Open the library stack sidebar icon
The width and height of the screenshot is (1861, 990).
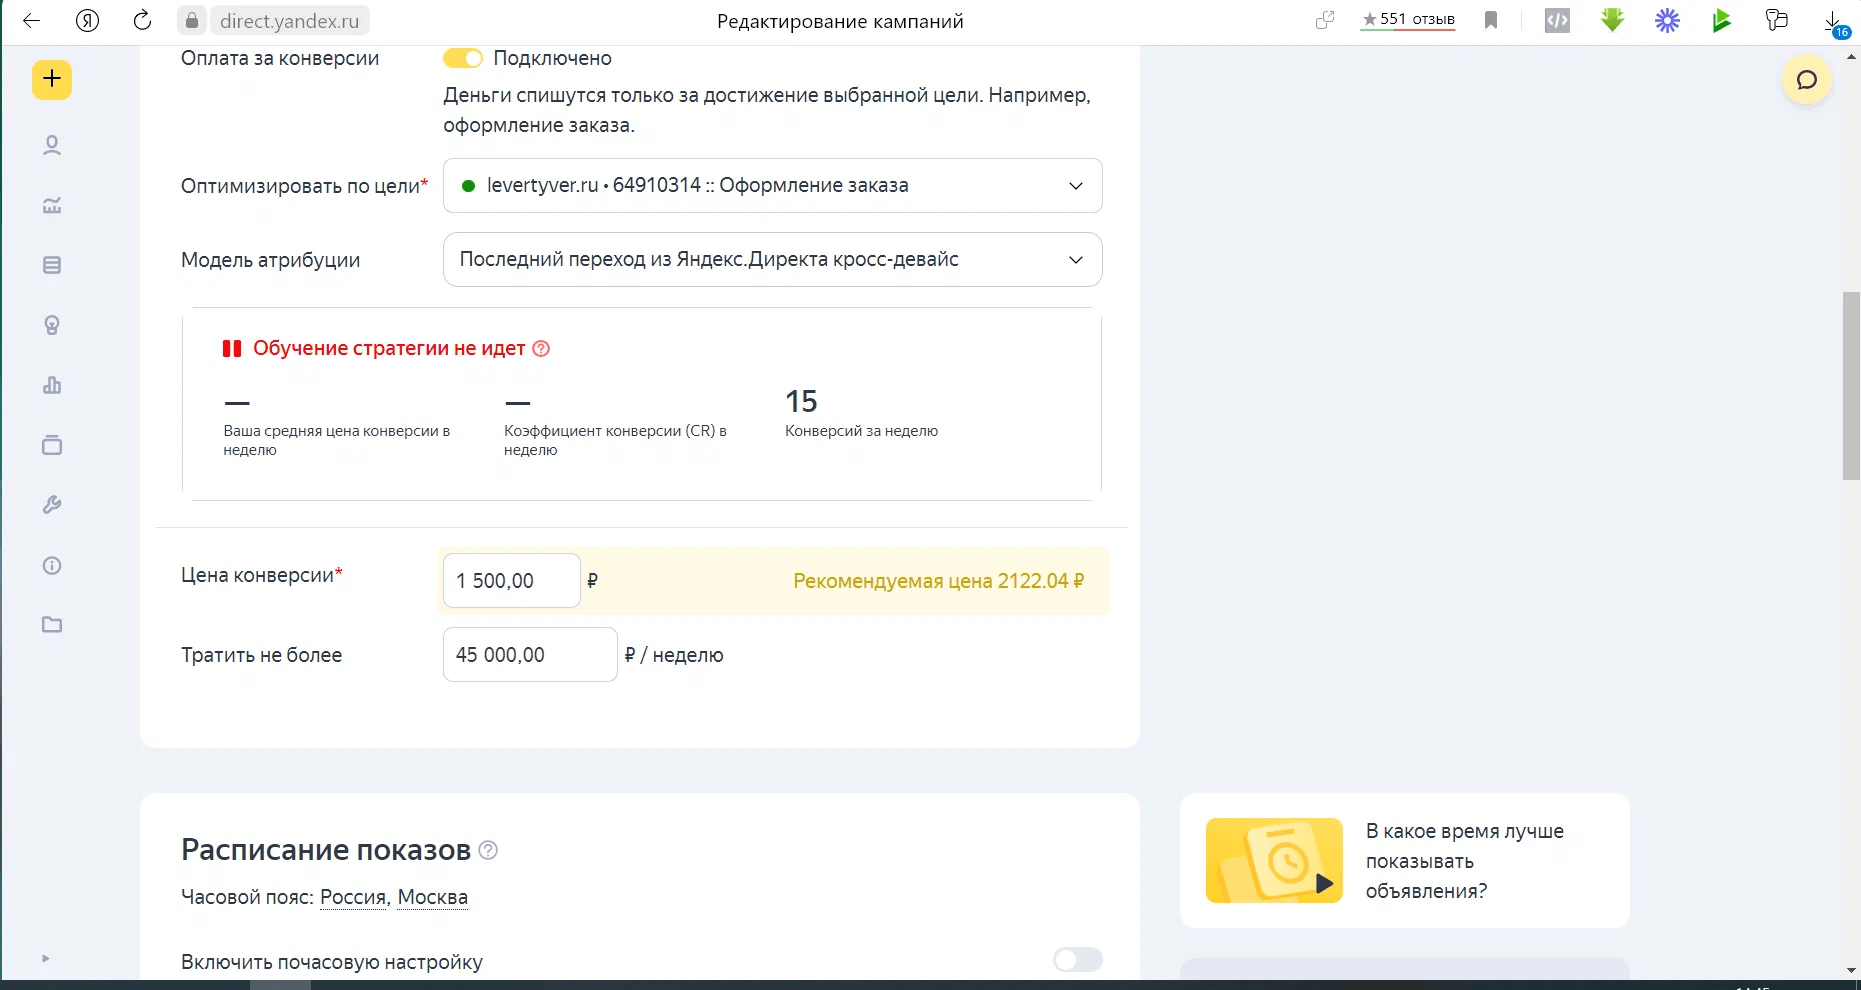[52, 445]
